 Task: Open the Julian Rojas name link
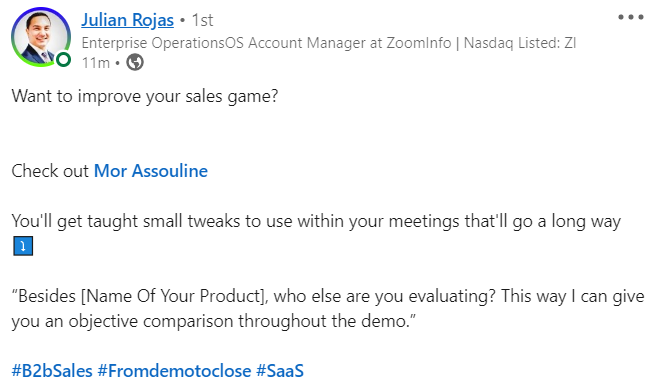point(127,20)
